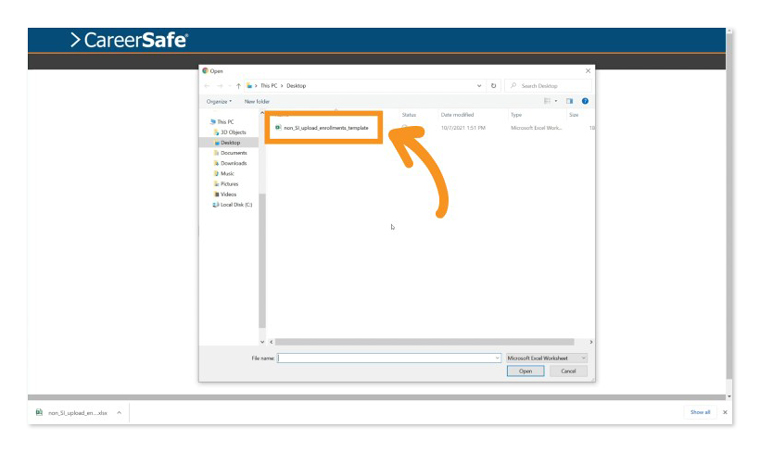Sort by the Status column header

[x=409, y=115]
